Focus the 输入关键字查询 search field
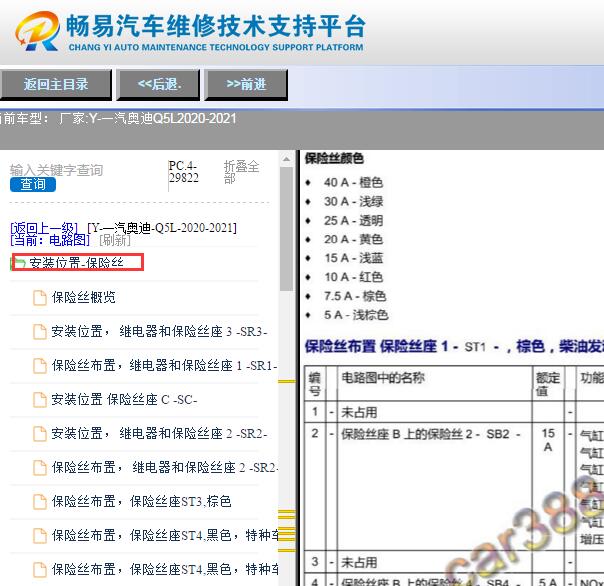Viewport: 604px width, 586px height. (x=56, y=170)
